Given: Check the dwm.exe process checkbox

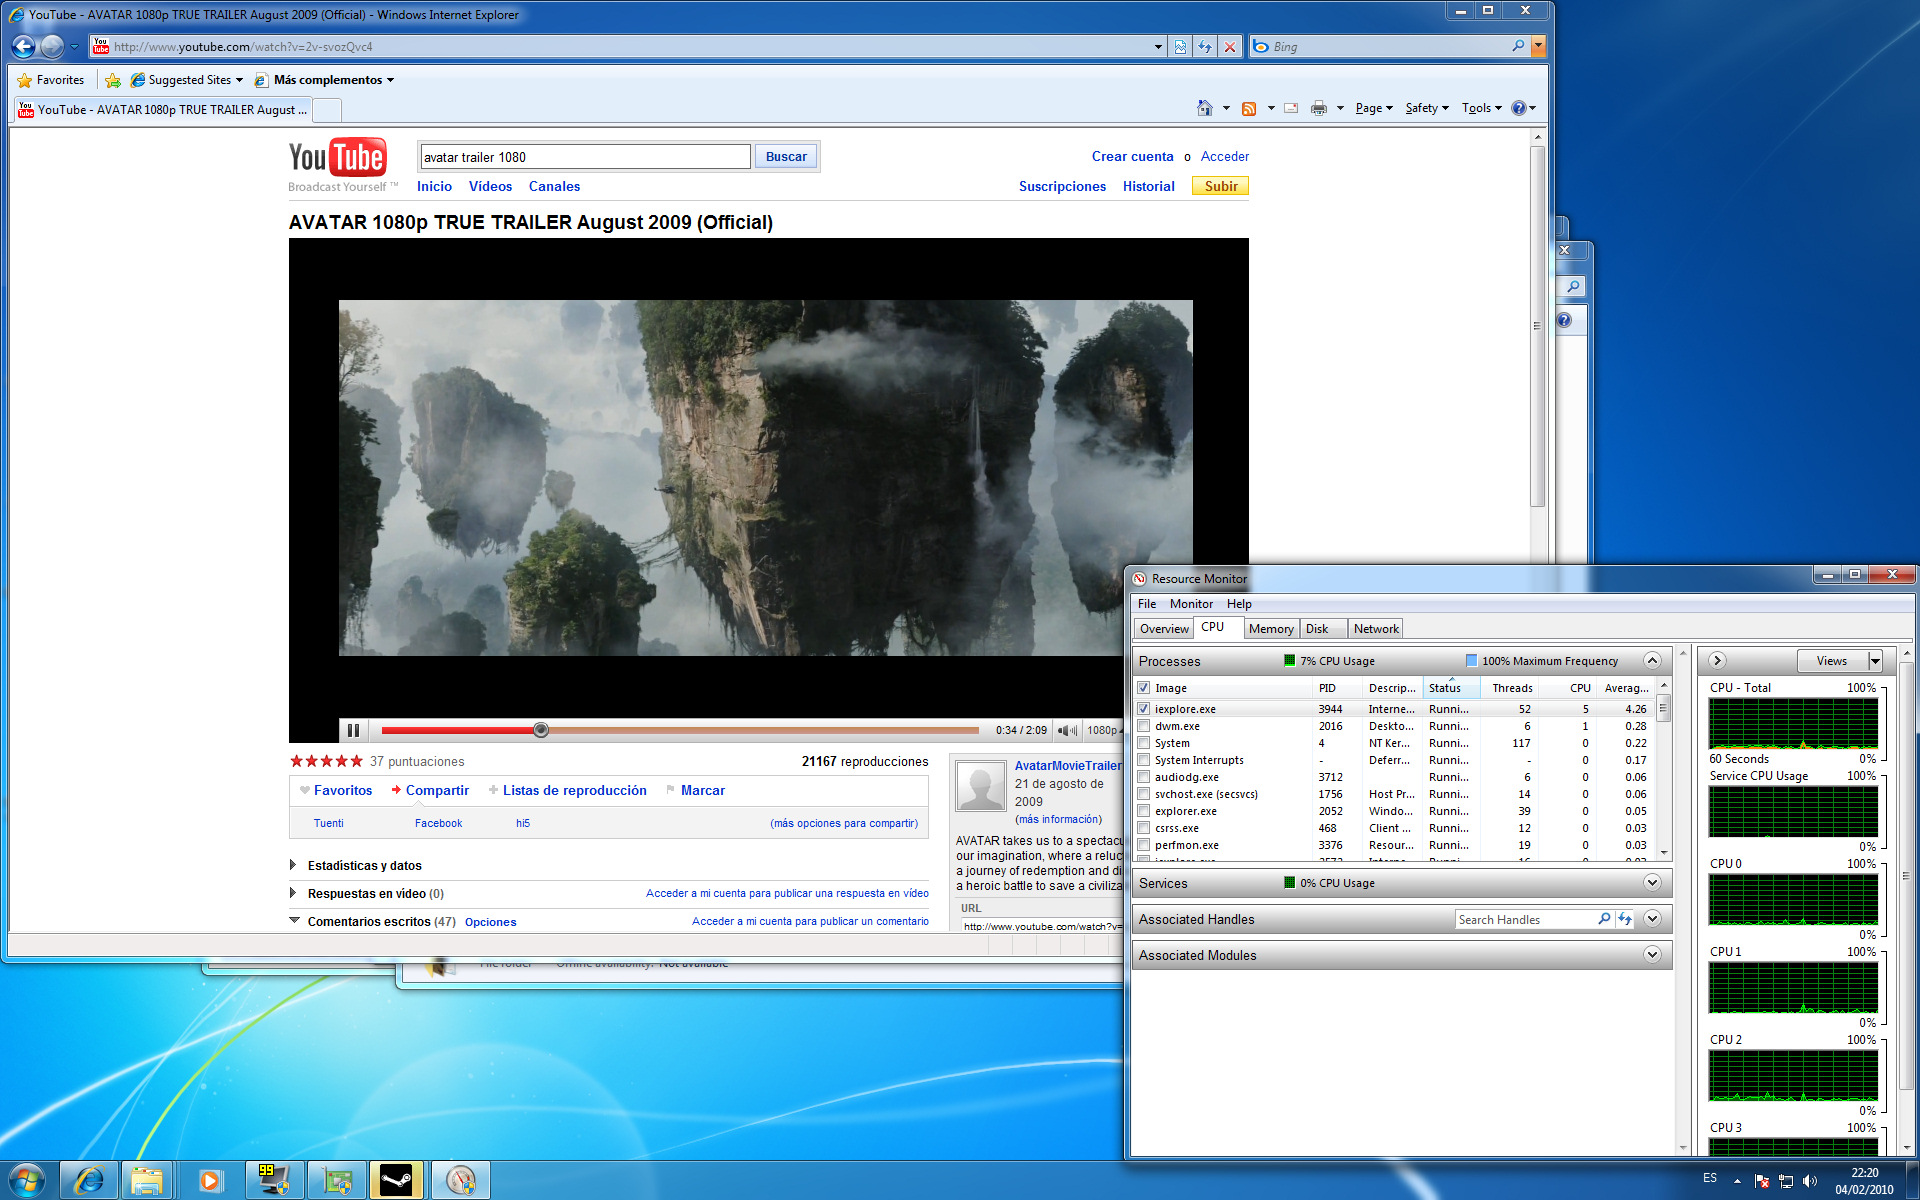Looking at the screenshot, I should [1143, 726].
